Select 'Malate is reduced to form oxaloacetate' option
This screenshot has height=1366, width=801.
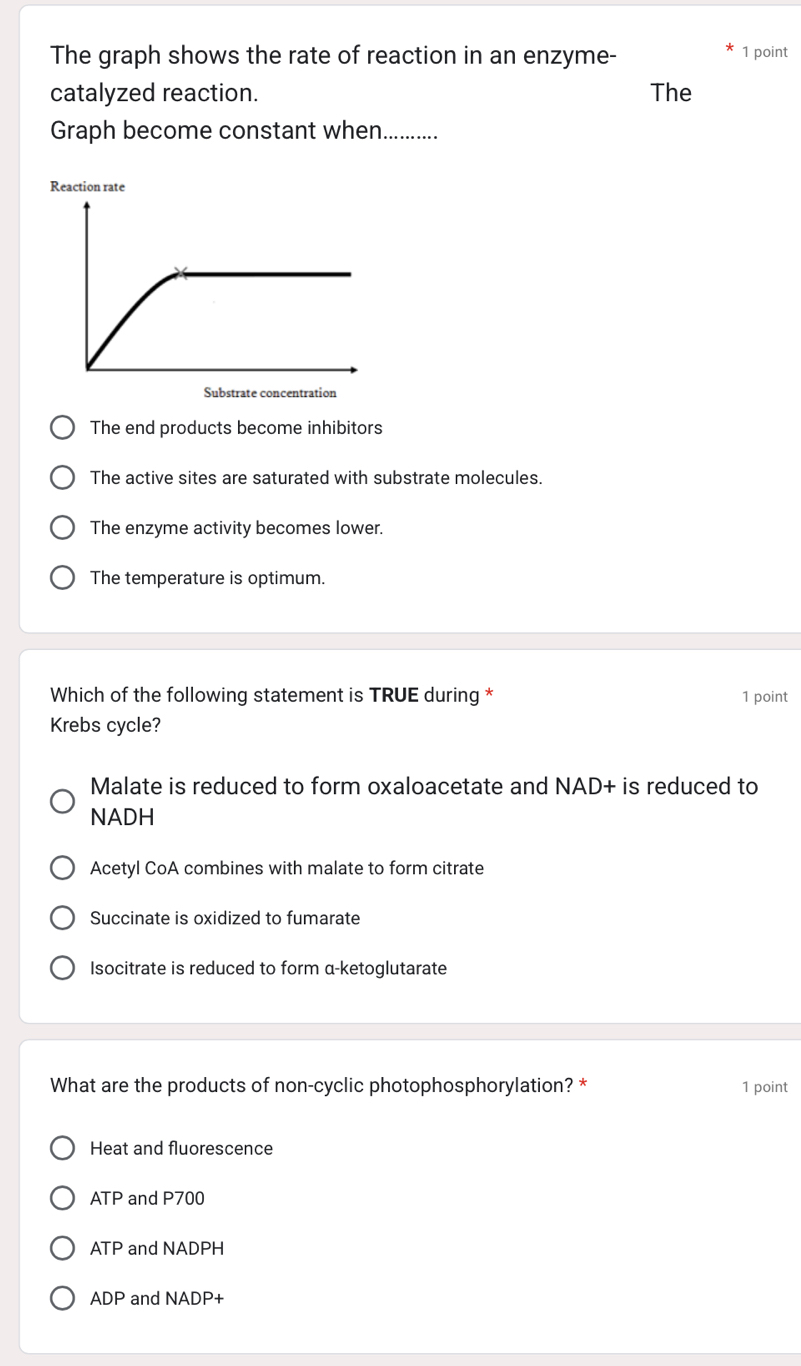62,802
